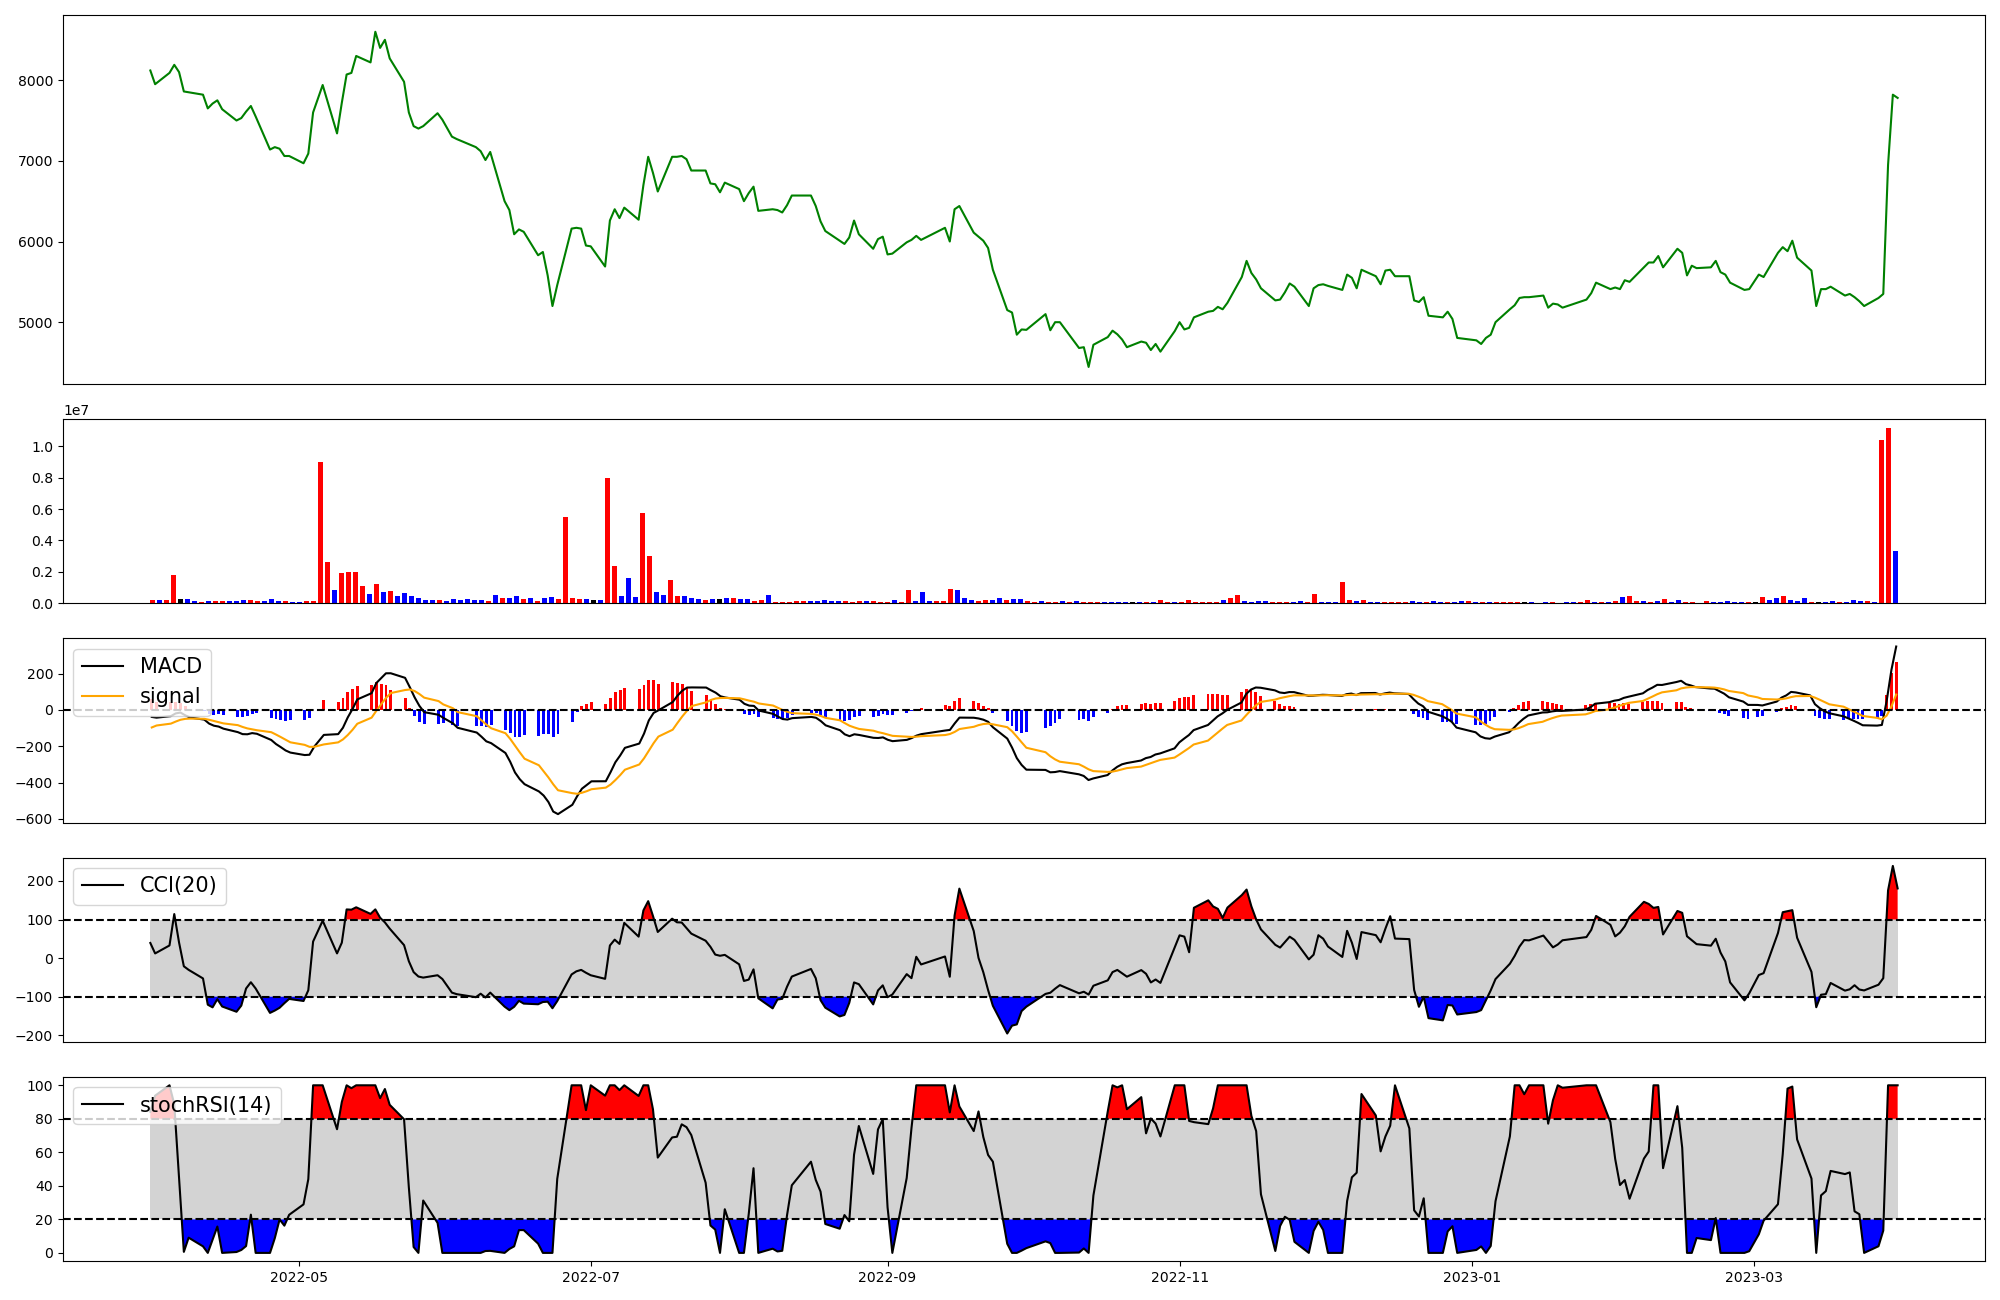Image resolution: width=2000 pixels, height=1300 pixels.
Task: Click the 5000 price axis tick label
Action: 37,323
